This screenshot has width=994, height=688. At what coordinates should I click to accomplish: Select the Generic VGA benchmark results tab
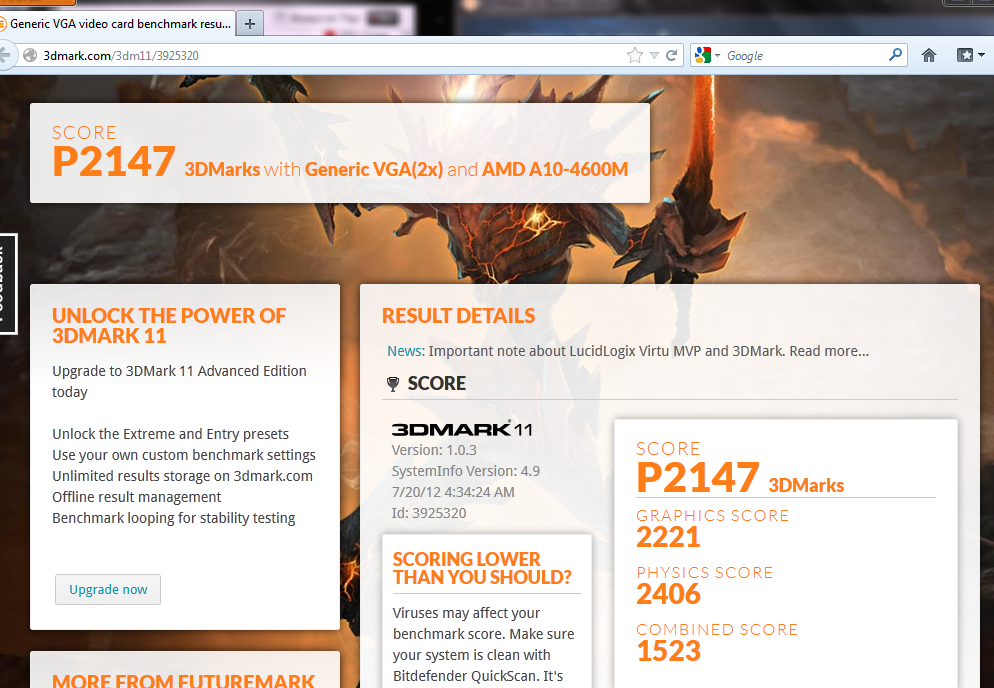118,22
